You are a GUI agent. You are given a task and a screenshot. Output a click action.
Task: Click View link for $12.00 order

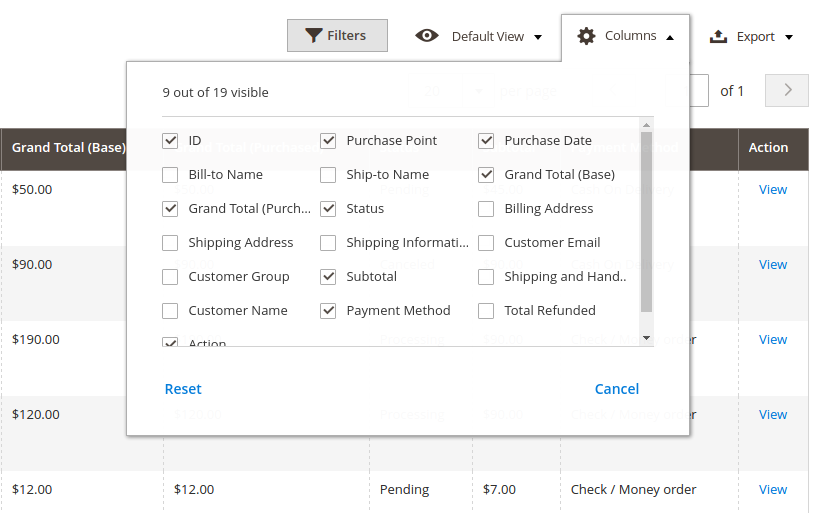(773, 490)
